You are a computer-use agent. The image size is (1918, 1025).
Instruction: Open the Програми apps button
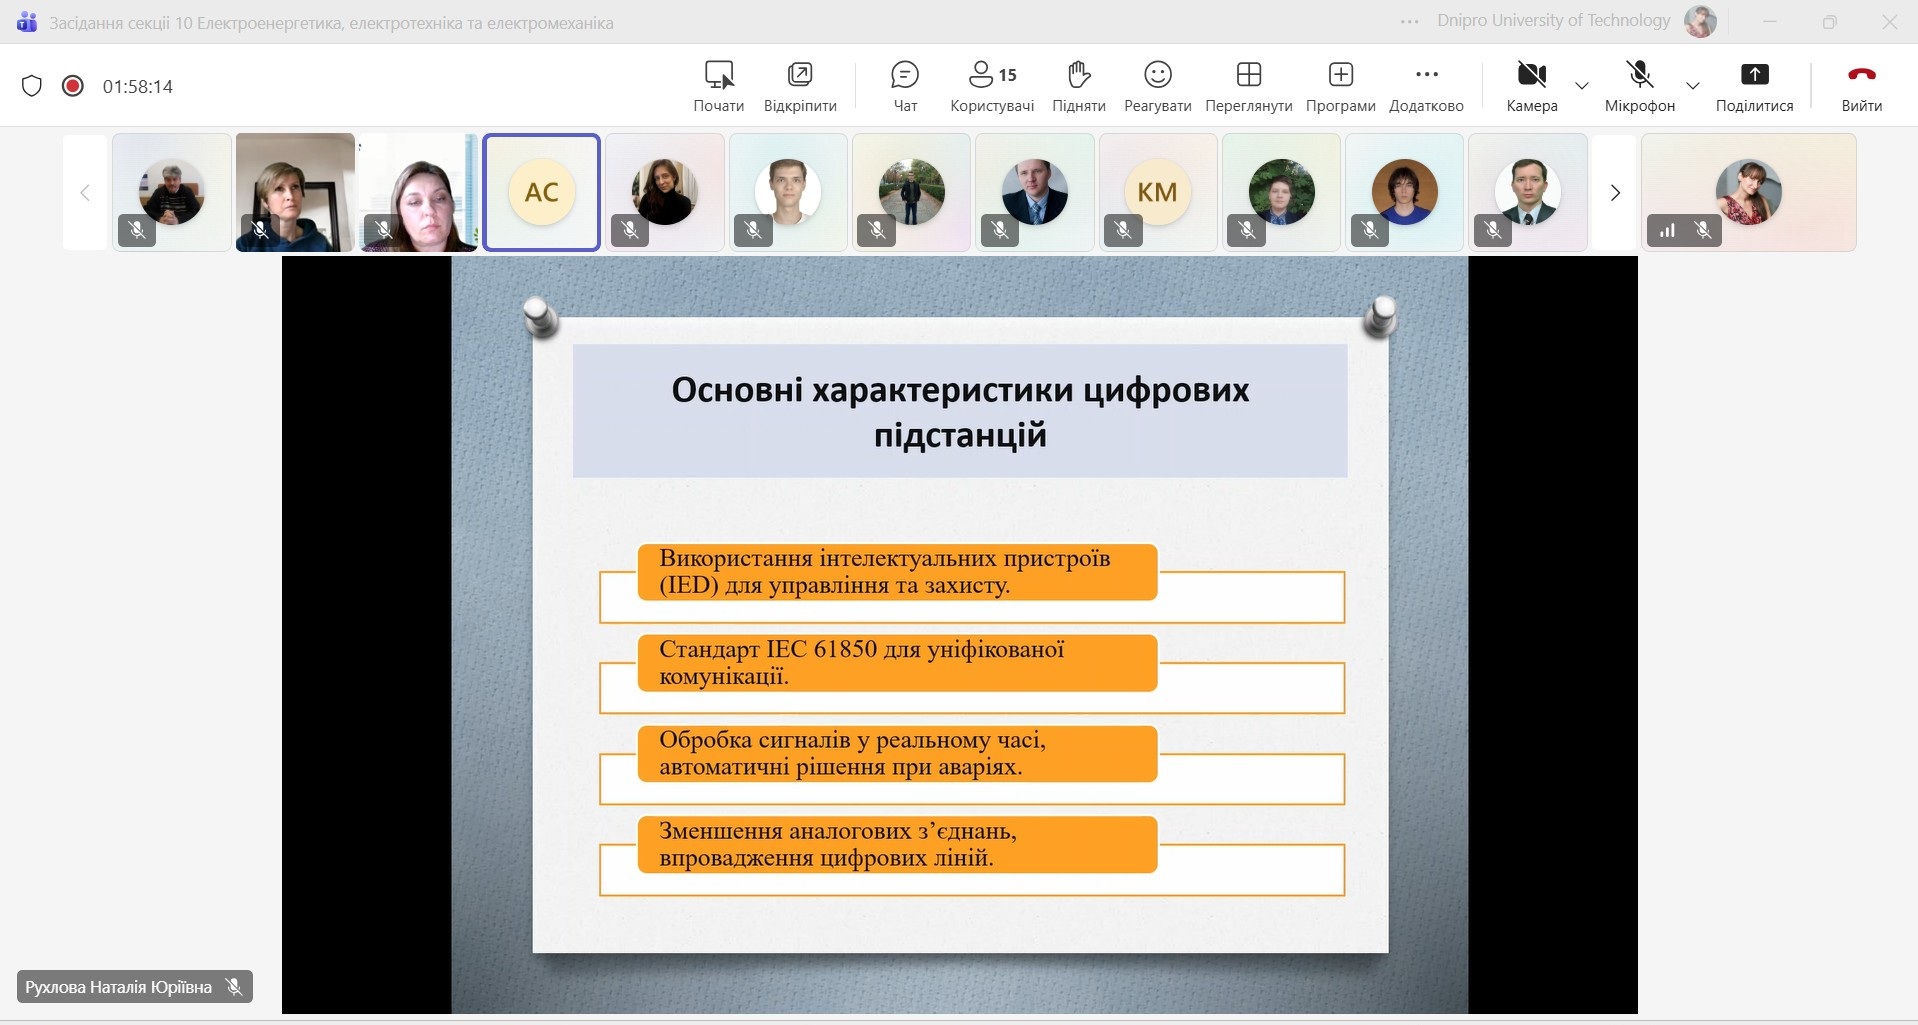[x=1340, y=86]
